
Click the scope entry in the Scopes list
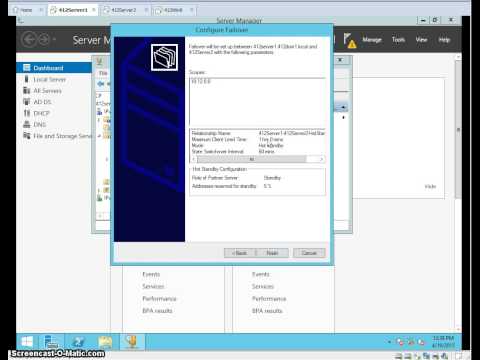(201, 81)
